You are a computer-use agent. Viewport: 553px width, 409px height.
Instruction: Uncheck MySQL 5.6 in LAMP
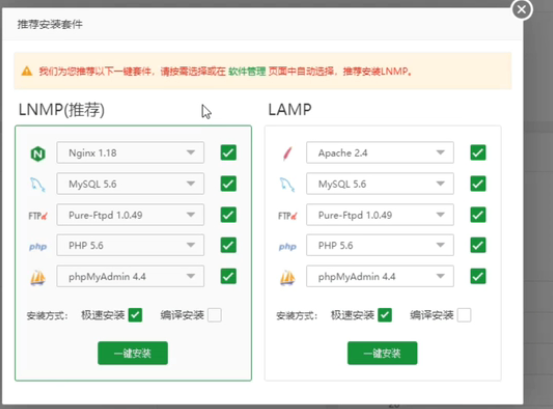point(478,184)
